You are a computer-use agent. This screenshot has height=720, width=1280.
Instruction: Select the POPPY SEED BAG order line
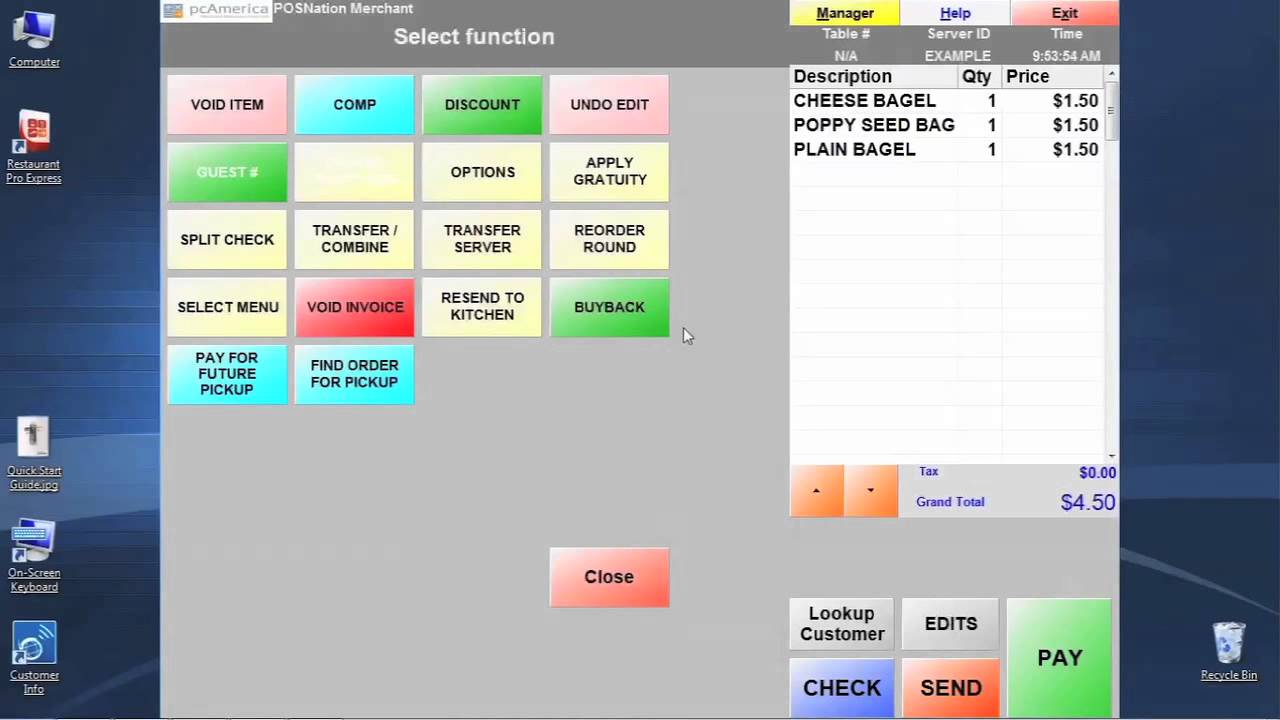click(x=946, y=125)
